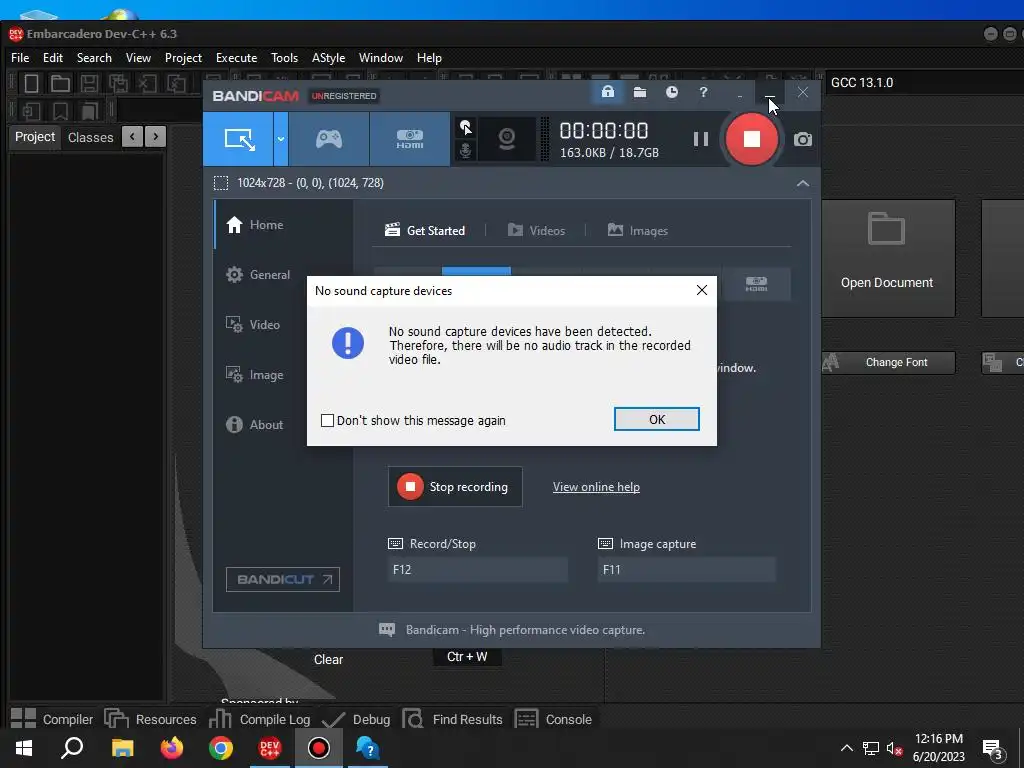The image size is (1024, 768).
Task: Click the New file icon in Dev-C++ toolbar
Action: click(x=31, y=83)
